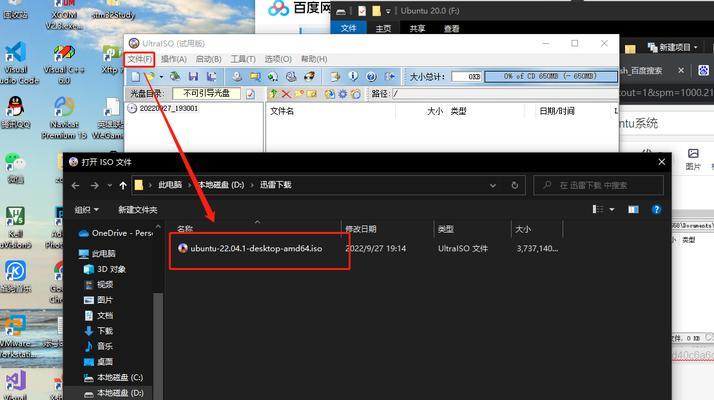714x400 pixels.
Task: Select 音乐 folder in navigation tree
Action: pos(99,346)
